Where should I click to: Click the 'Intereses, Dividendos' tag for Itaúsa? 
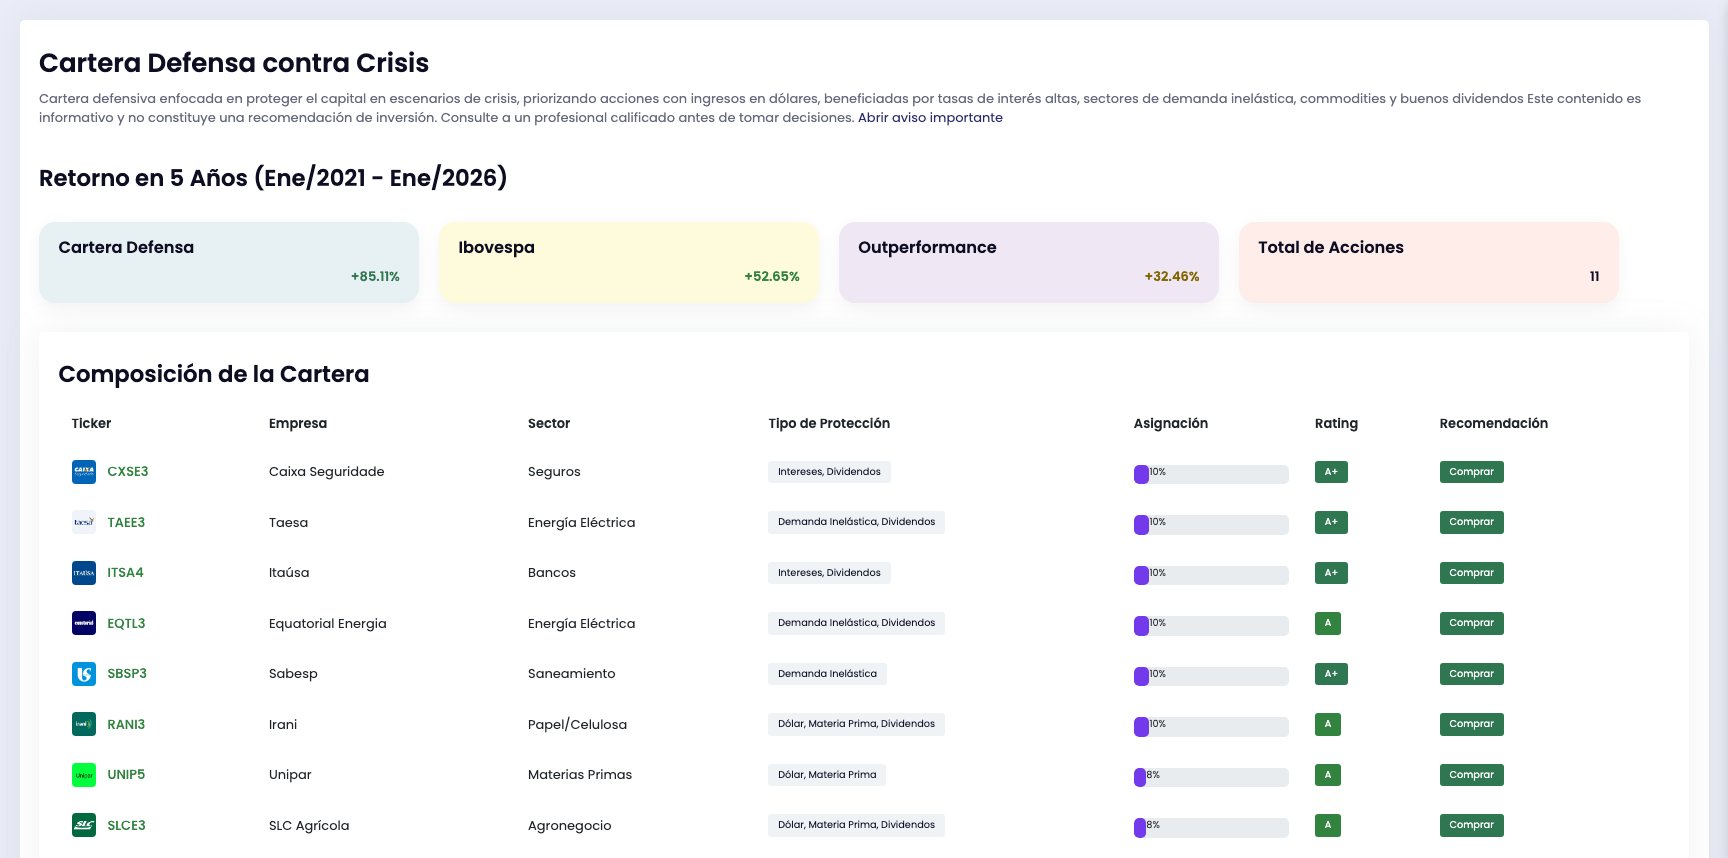coord(829,573)
